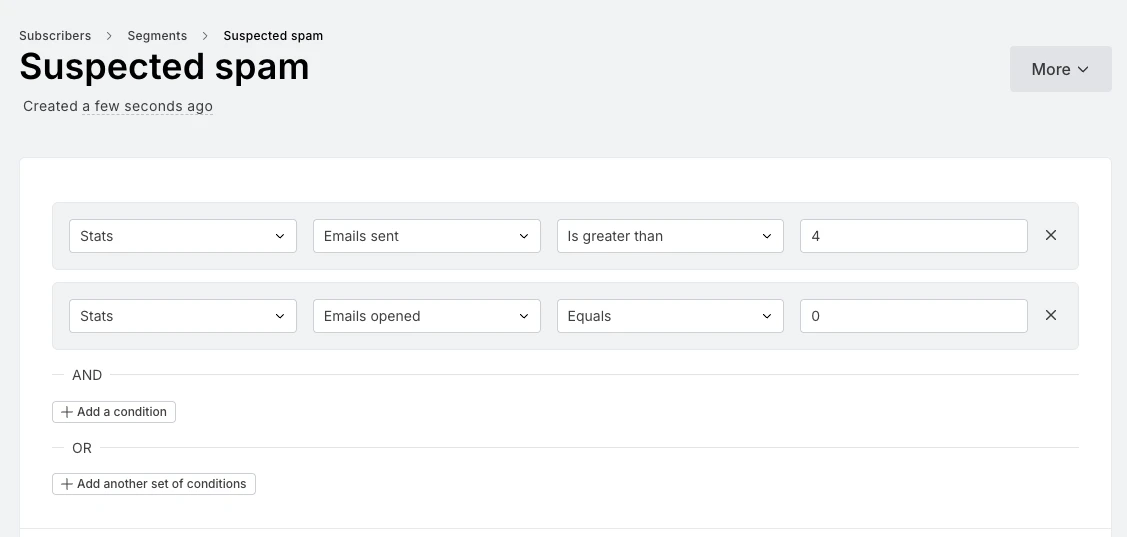This screenshot has height=537, width=1127.
Task: Click the value field containing 4
Action: coord(913,236)
